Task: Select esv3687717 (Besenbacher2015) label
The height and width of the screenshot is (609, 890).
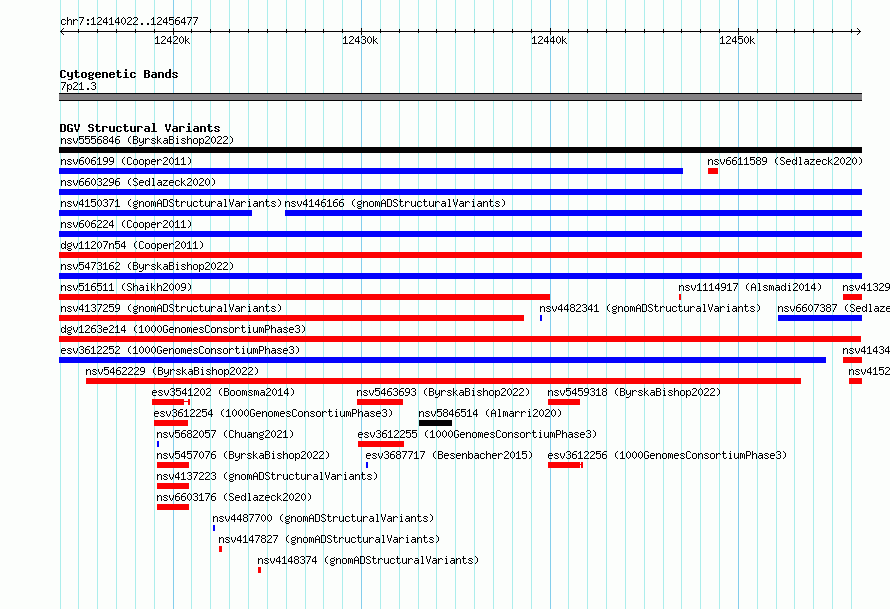Action: click(x=449, y=455)
